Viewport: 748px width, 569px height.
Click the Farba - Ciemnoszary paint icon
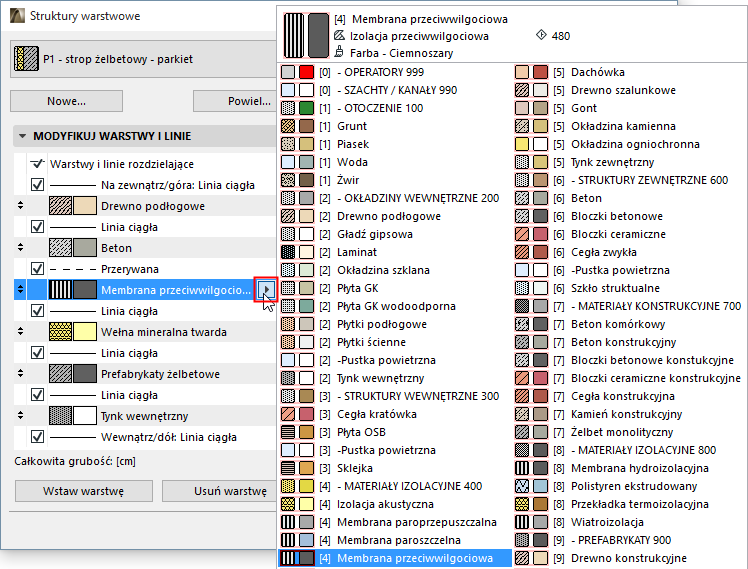coord(339,52)
